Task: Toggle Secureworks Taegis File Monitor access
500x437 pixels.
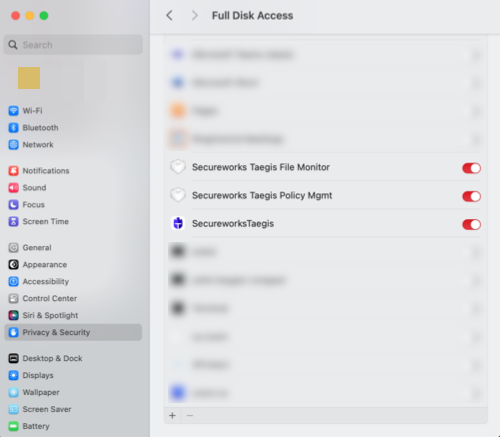Action: coord(471,168)
